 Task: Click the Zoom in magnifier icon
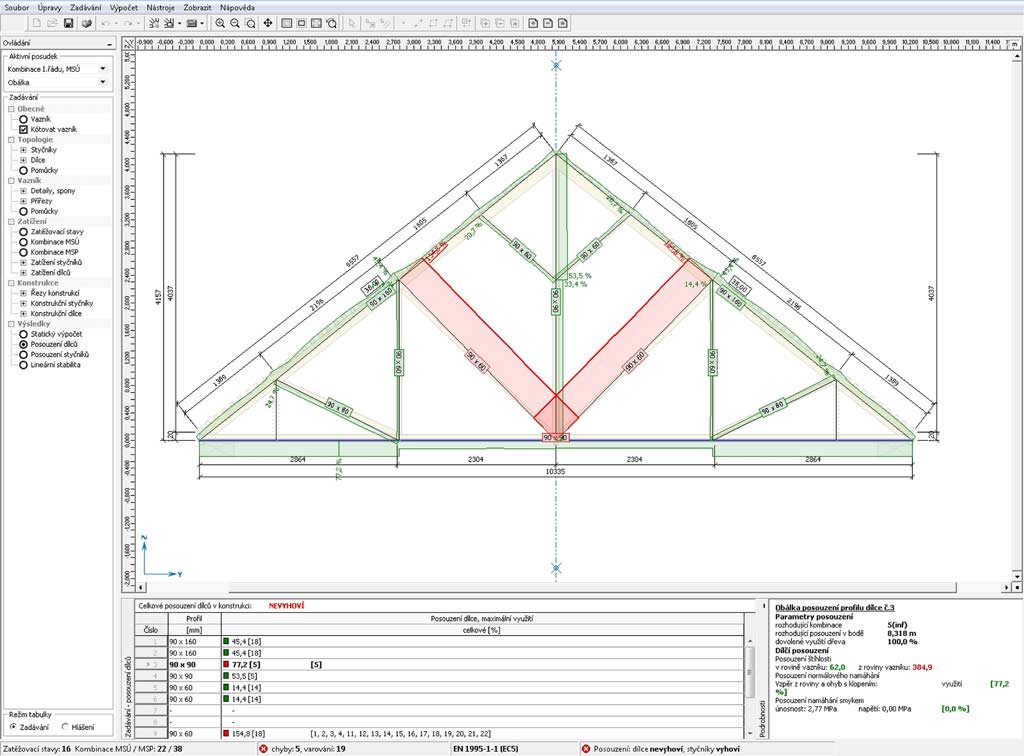[220, 22]
